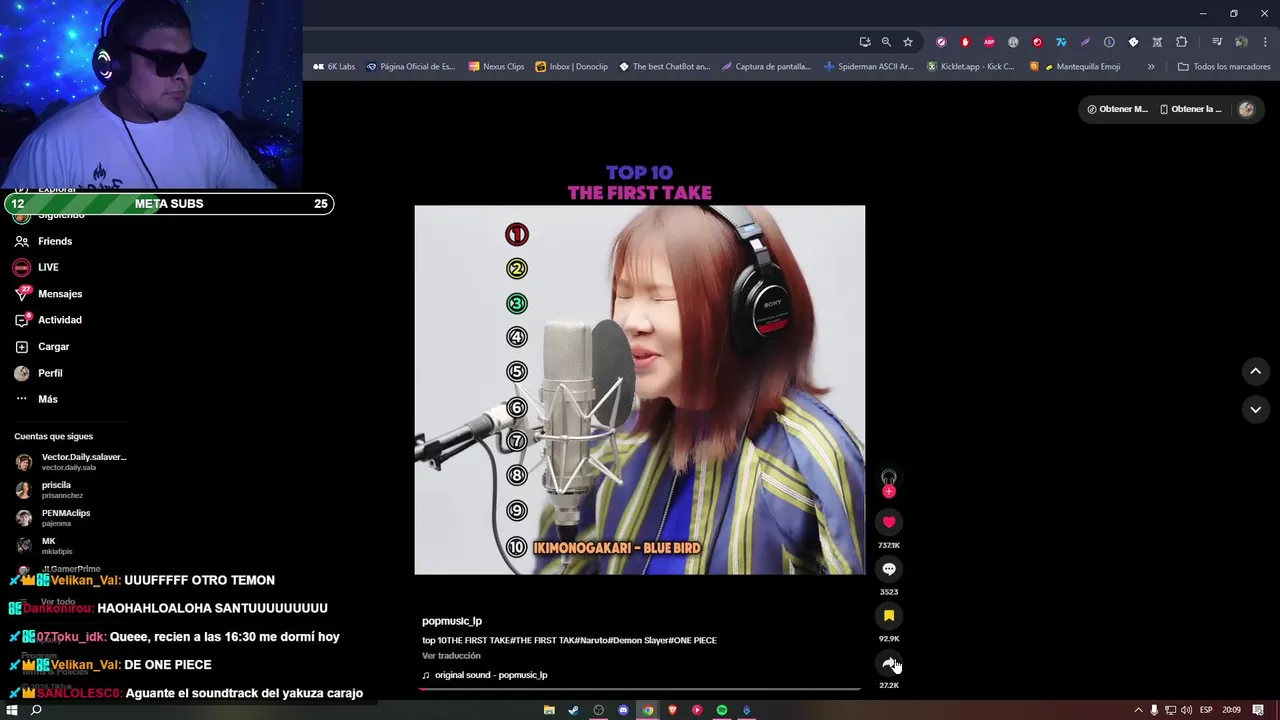Click the #ONE PIECE hashtag
1280x720 pixels.
point(693,640)
